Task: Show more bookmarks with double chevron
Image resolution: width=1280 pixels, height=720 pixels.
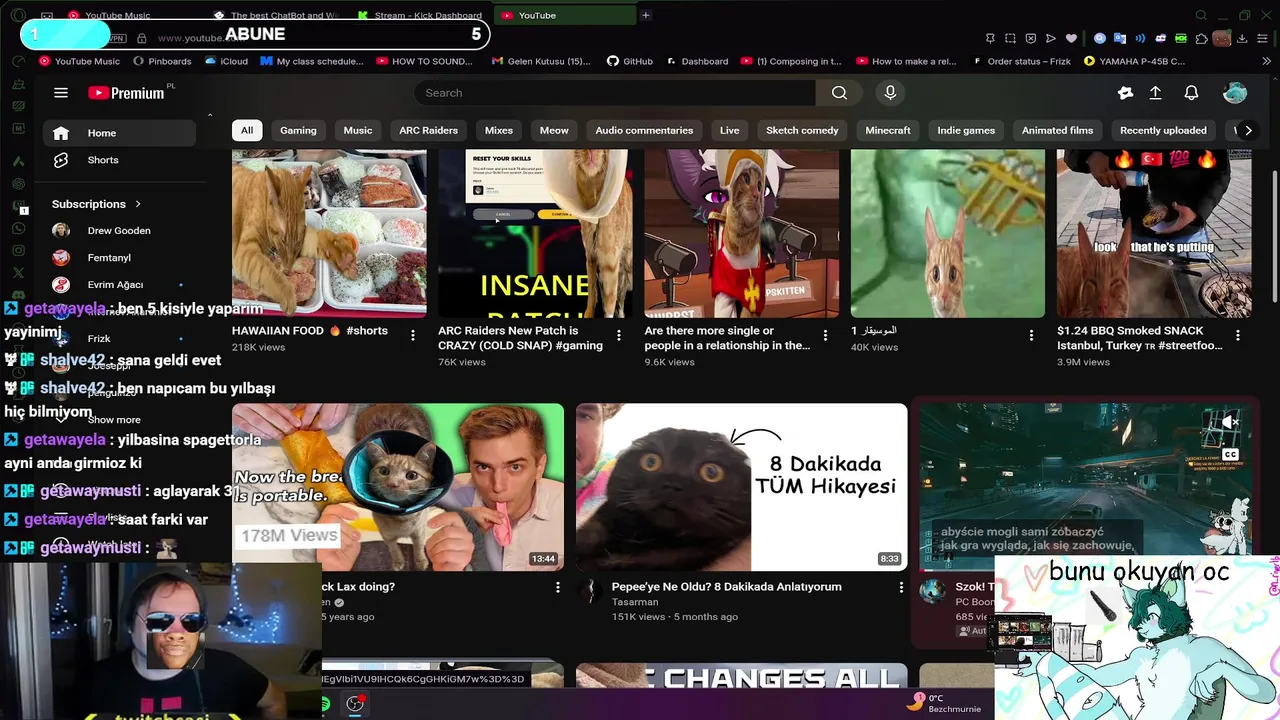Action: click(1265, 61)
